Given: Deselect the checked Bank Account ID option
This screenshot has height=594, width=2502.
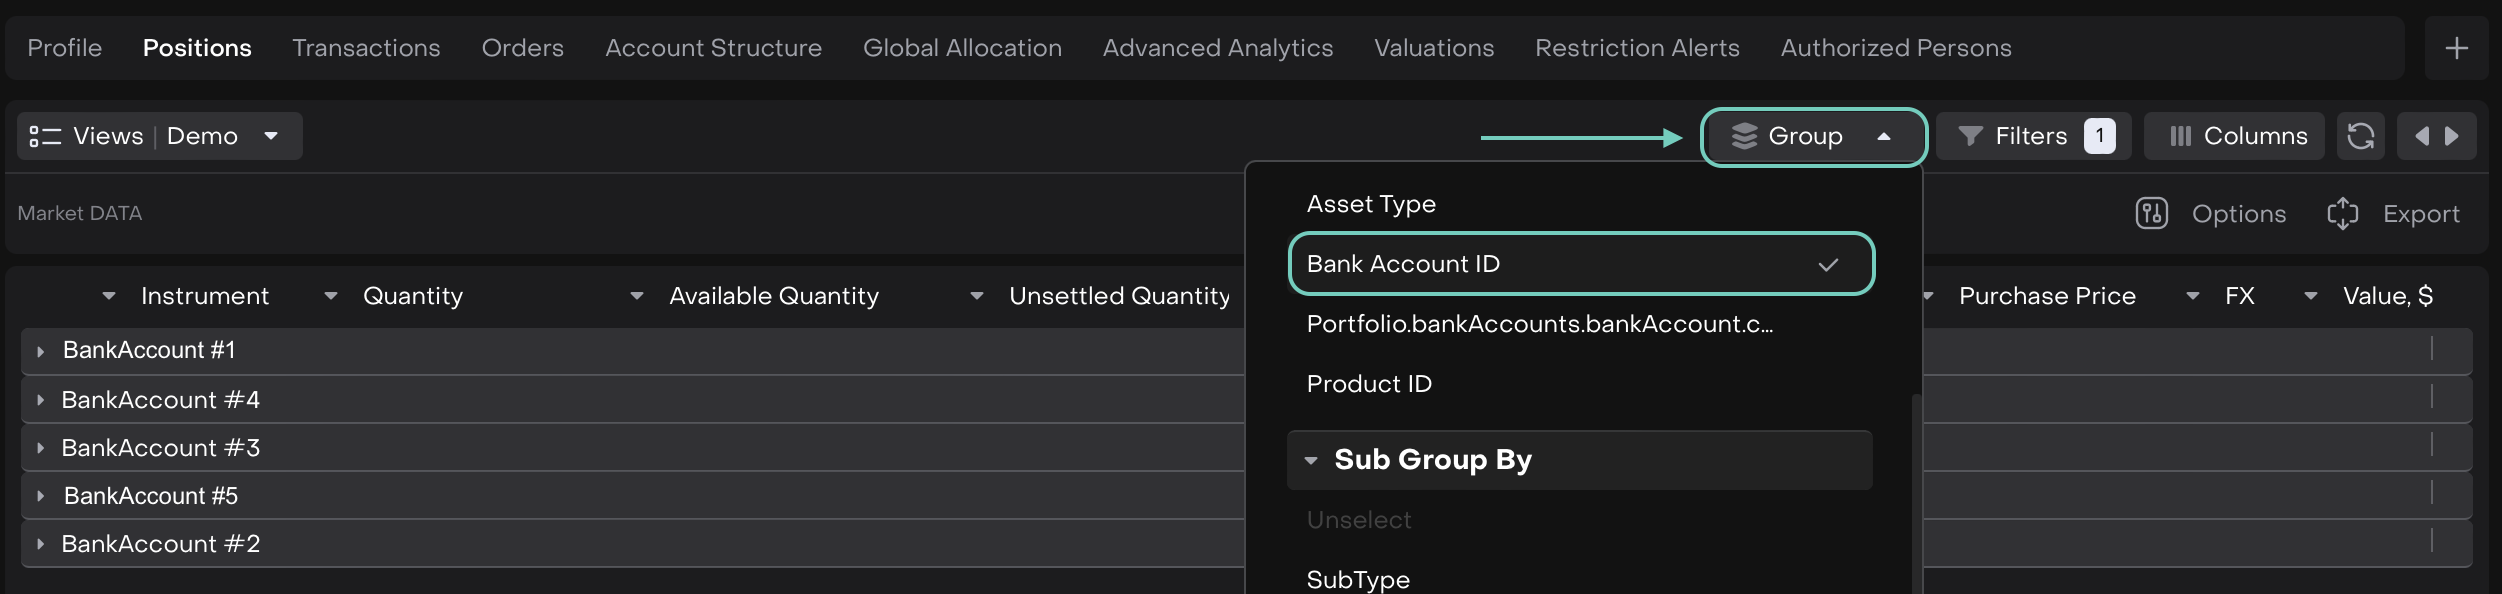Looking at the screenshot, I should [1580, 264].
